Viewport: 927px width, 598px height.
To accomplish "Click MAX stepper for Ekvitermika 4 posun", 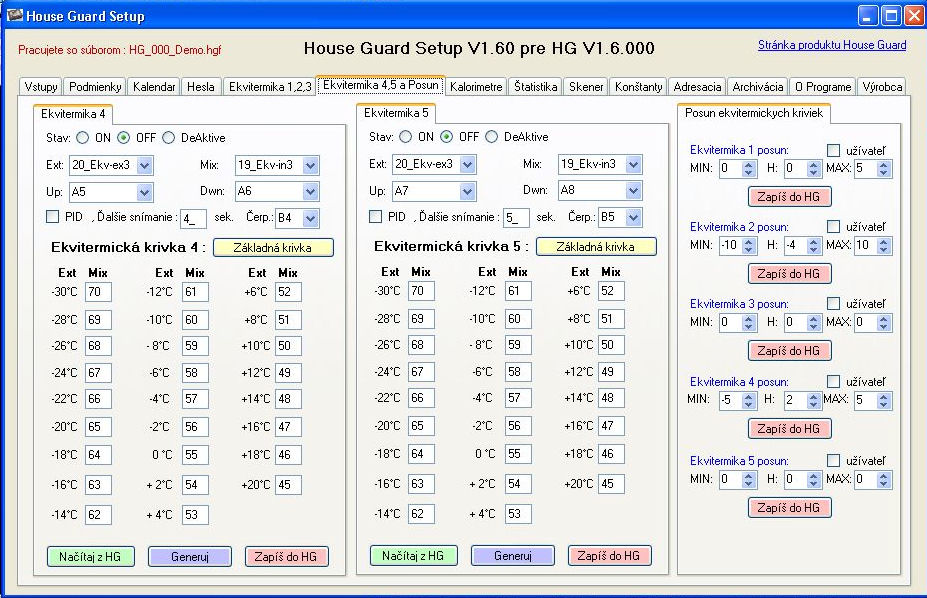I will click(883, 401).
